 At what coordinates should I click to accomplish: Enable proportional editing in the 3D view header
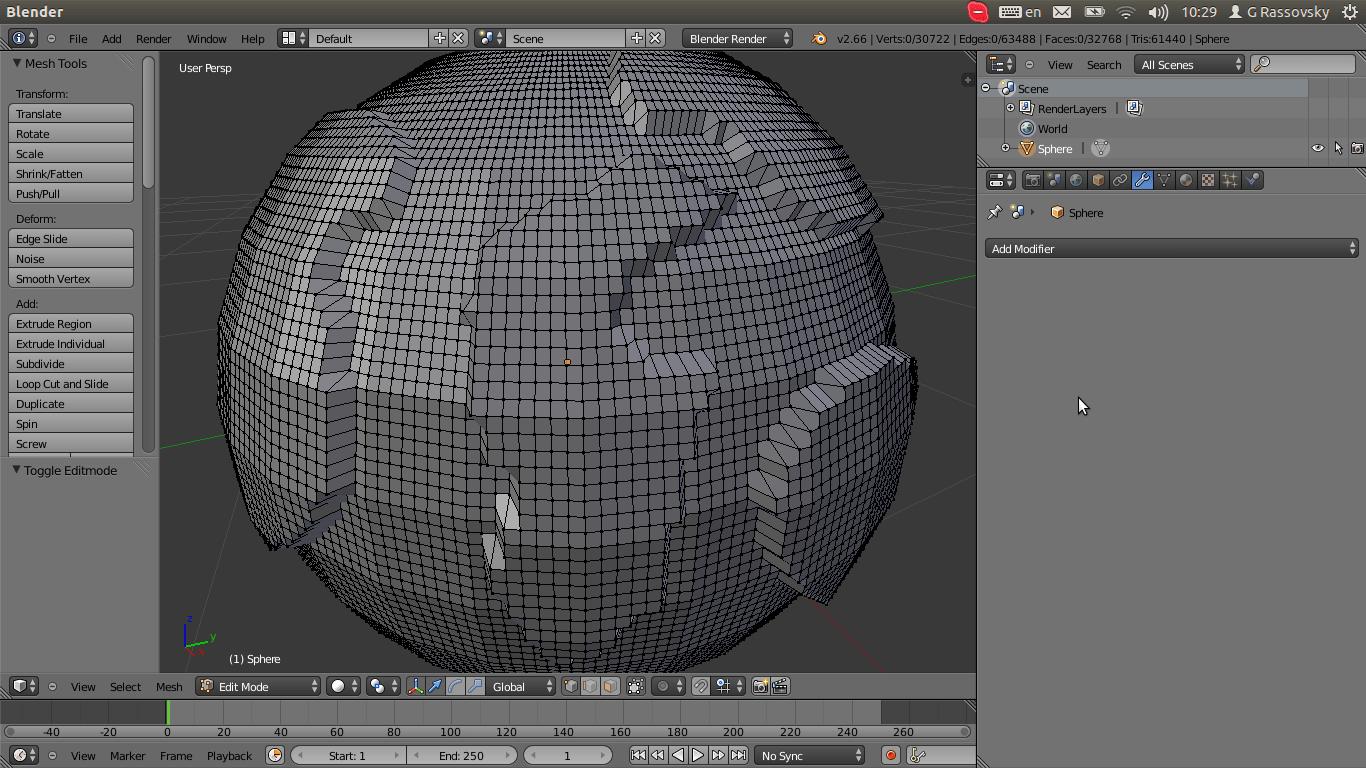(663, 686)
